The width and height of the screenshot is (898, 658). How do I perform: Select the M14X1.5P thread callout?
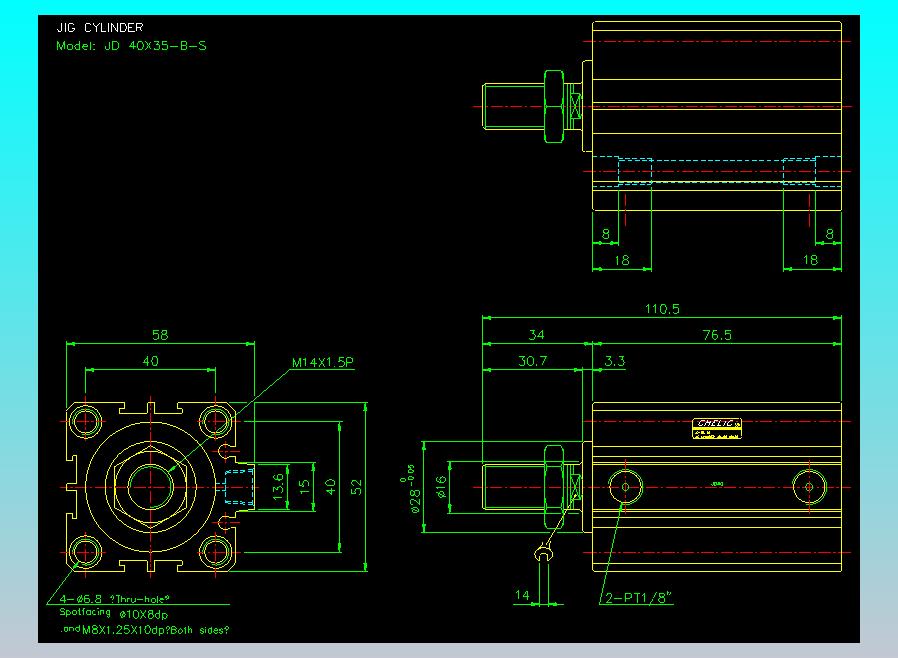point(322,363)
